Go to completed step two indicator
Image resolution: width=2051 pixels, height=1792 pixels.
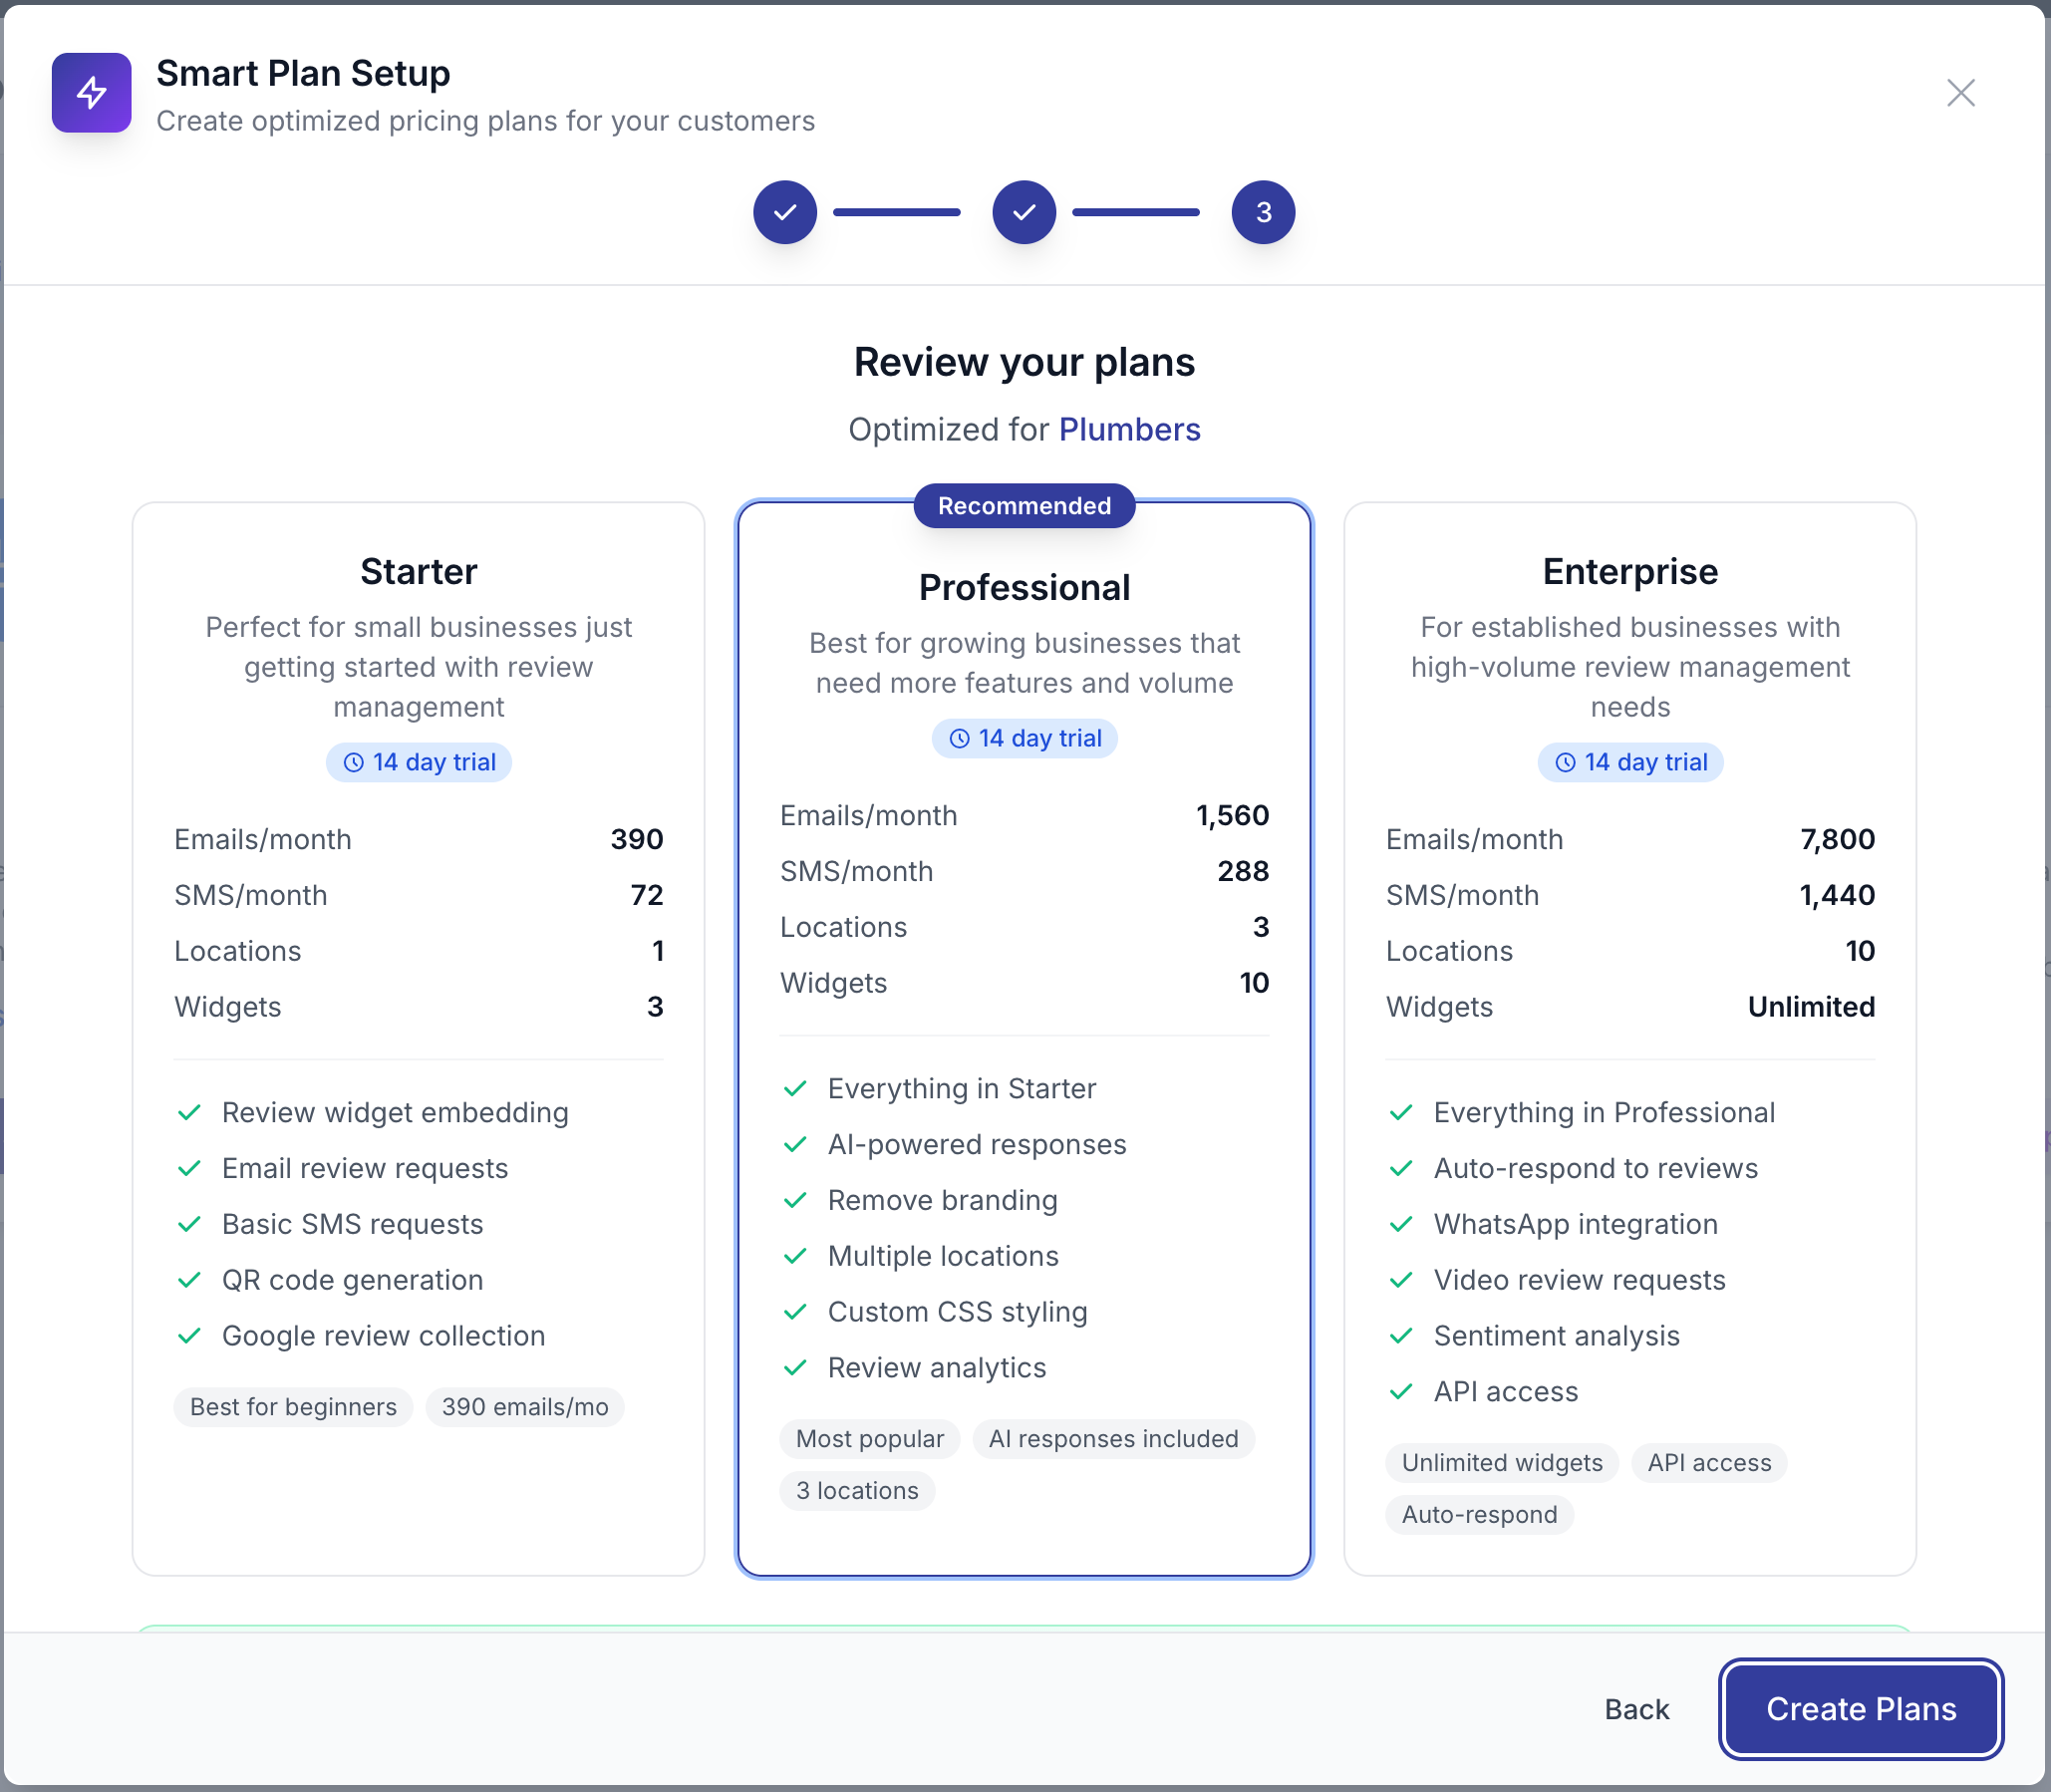point(1023,212)
